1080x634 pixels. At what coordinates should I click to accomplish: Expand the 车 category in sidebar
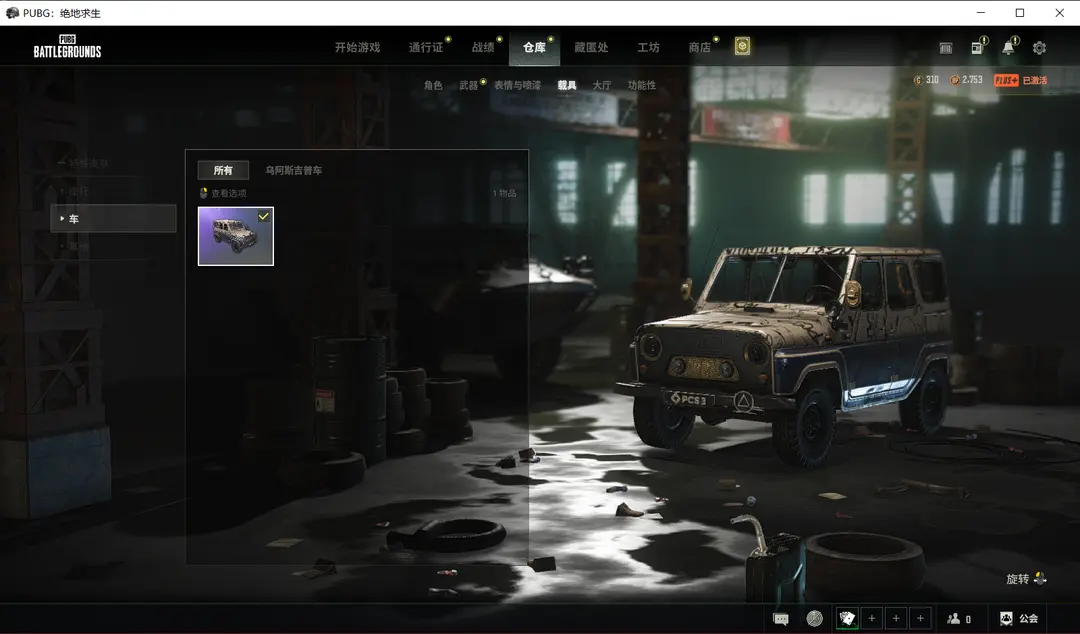click(x=113, y=219)
